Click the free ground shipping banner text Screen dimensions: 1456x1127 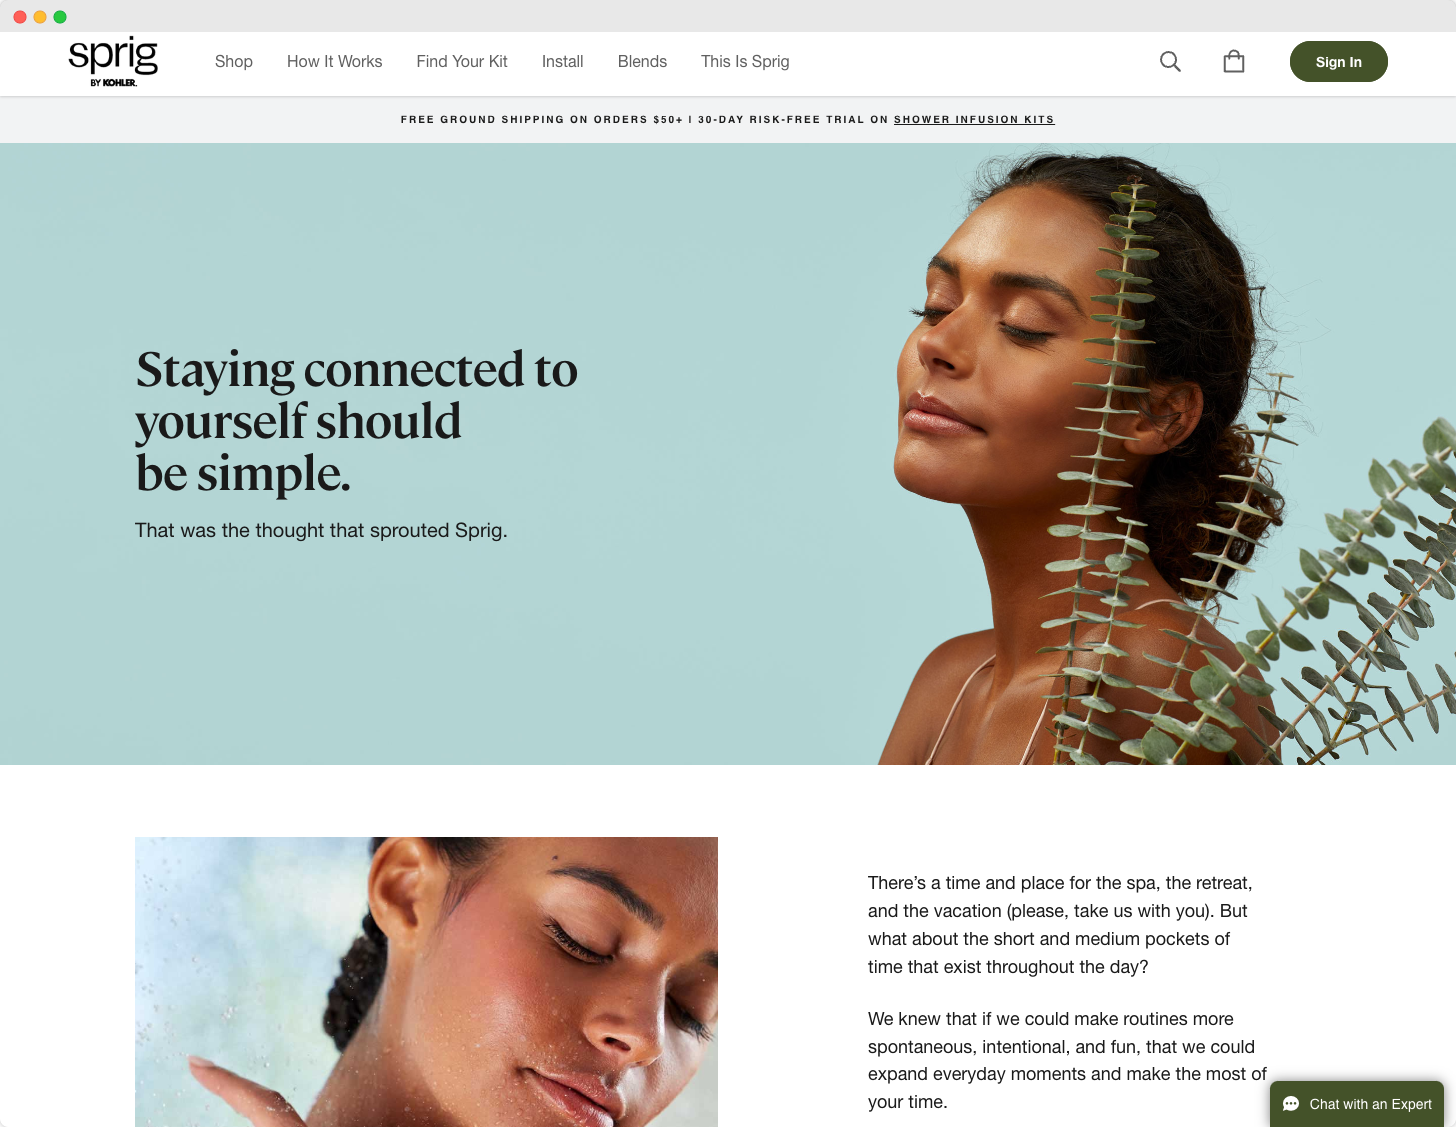pyautogui.click(x=645, y=120)
